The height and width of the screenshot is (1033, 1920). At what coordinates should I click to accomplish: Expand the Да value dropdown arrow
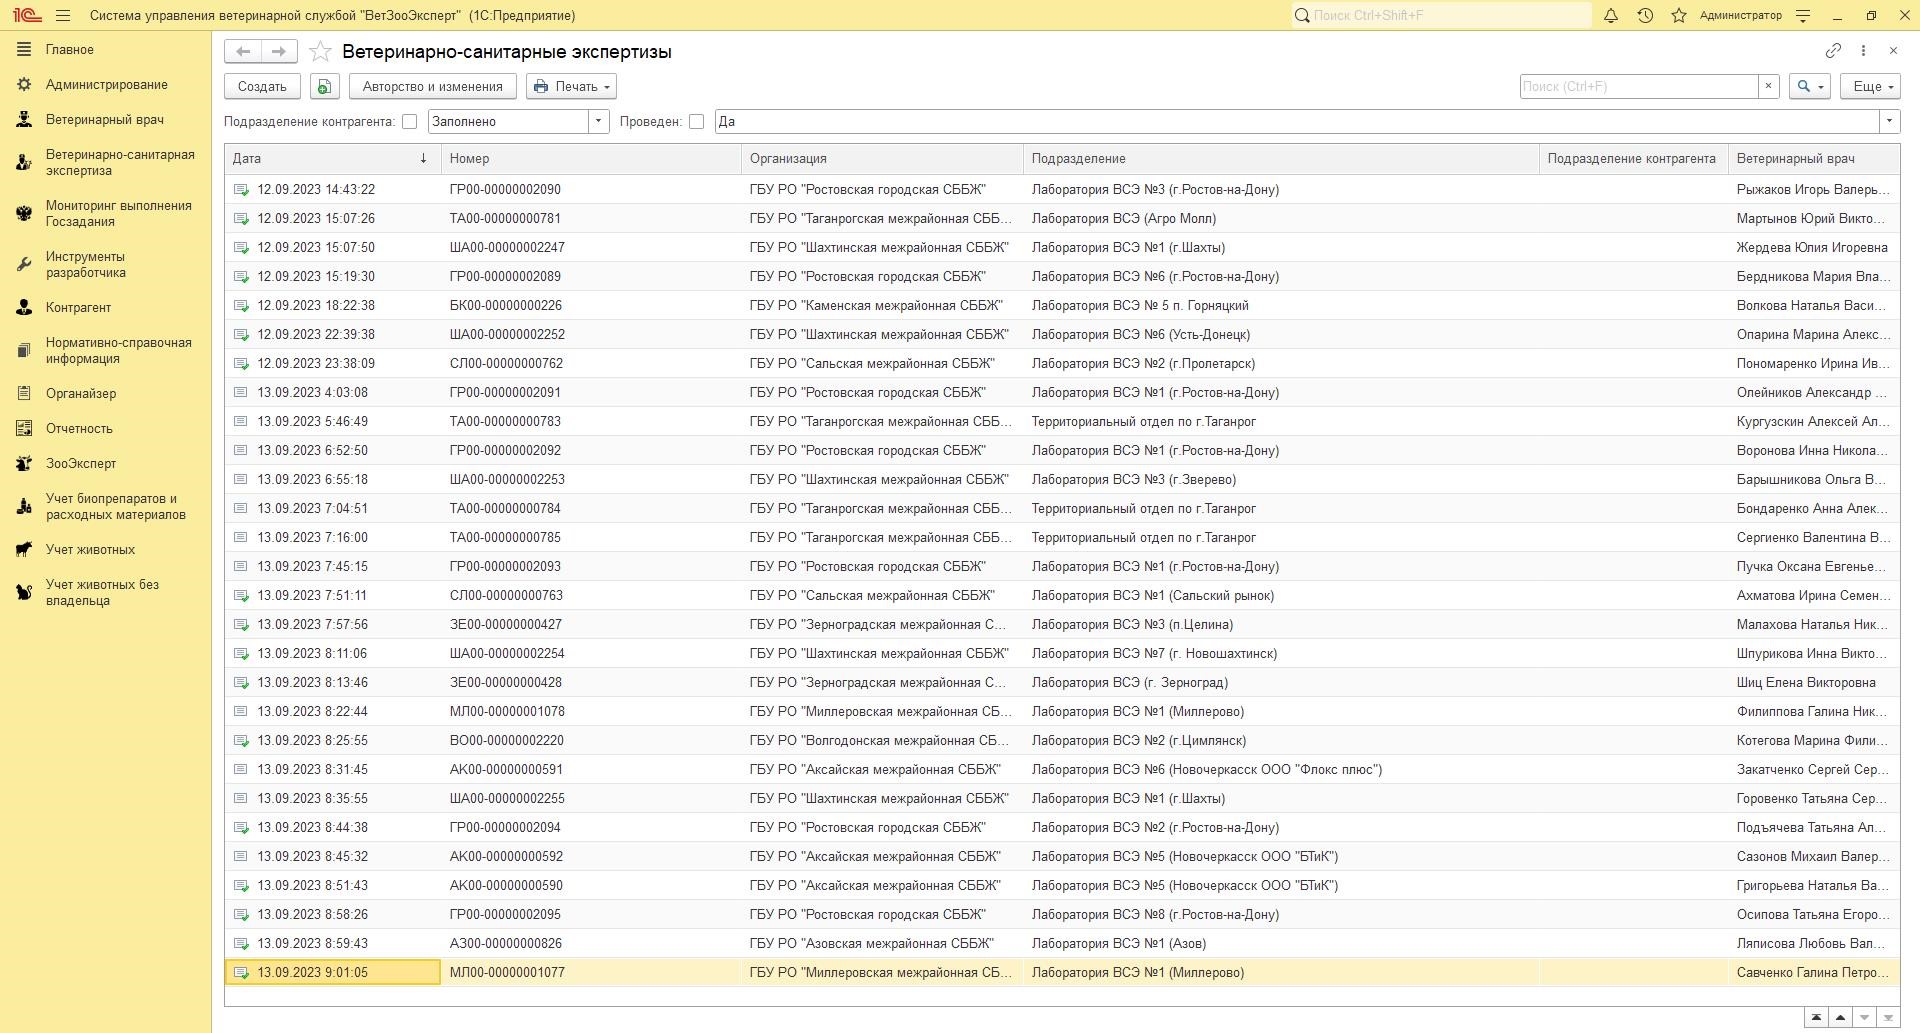click(x=1889, y=121)
